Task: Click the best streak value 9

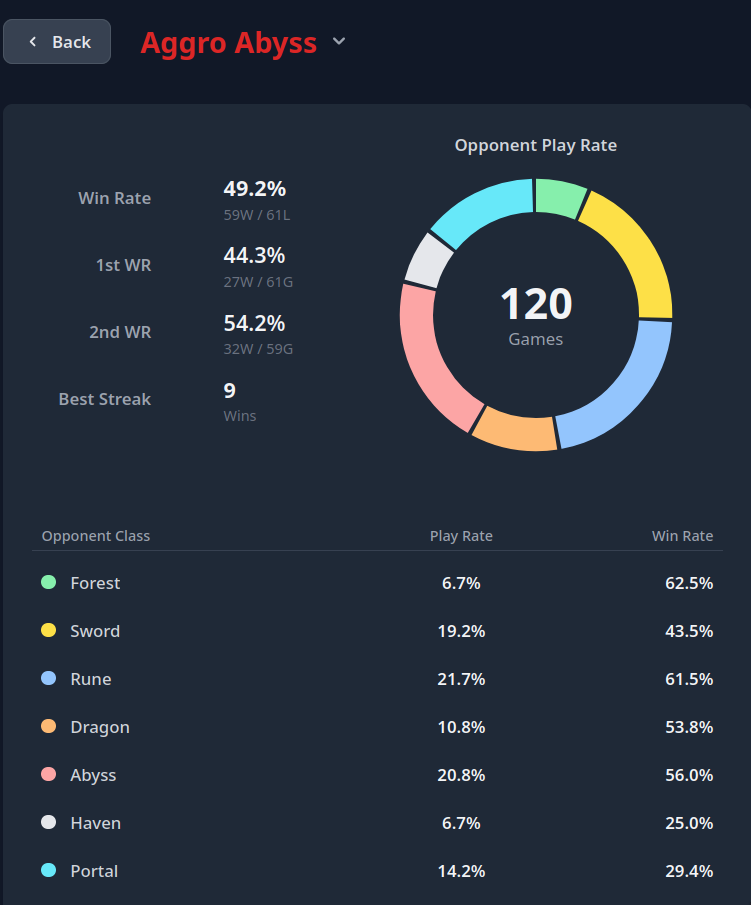Action: [230, 391]
